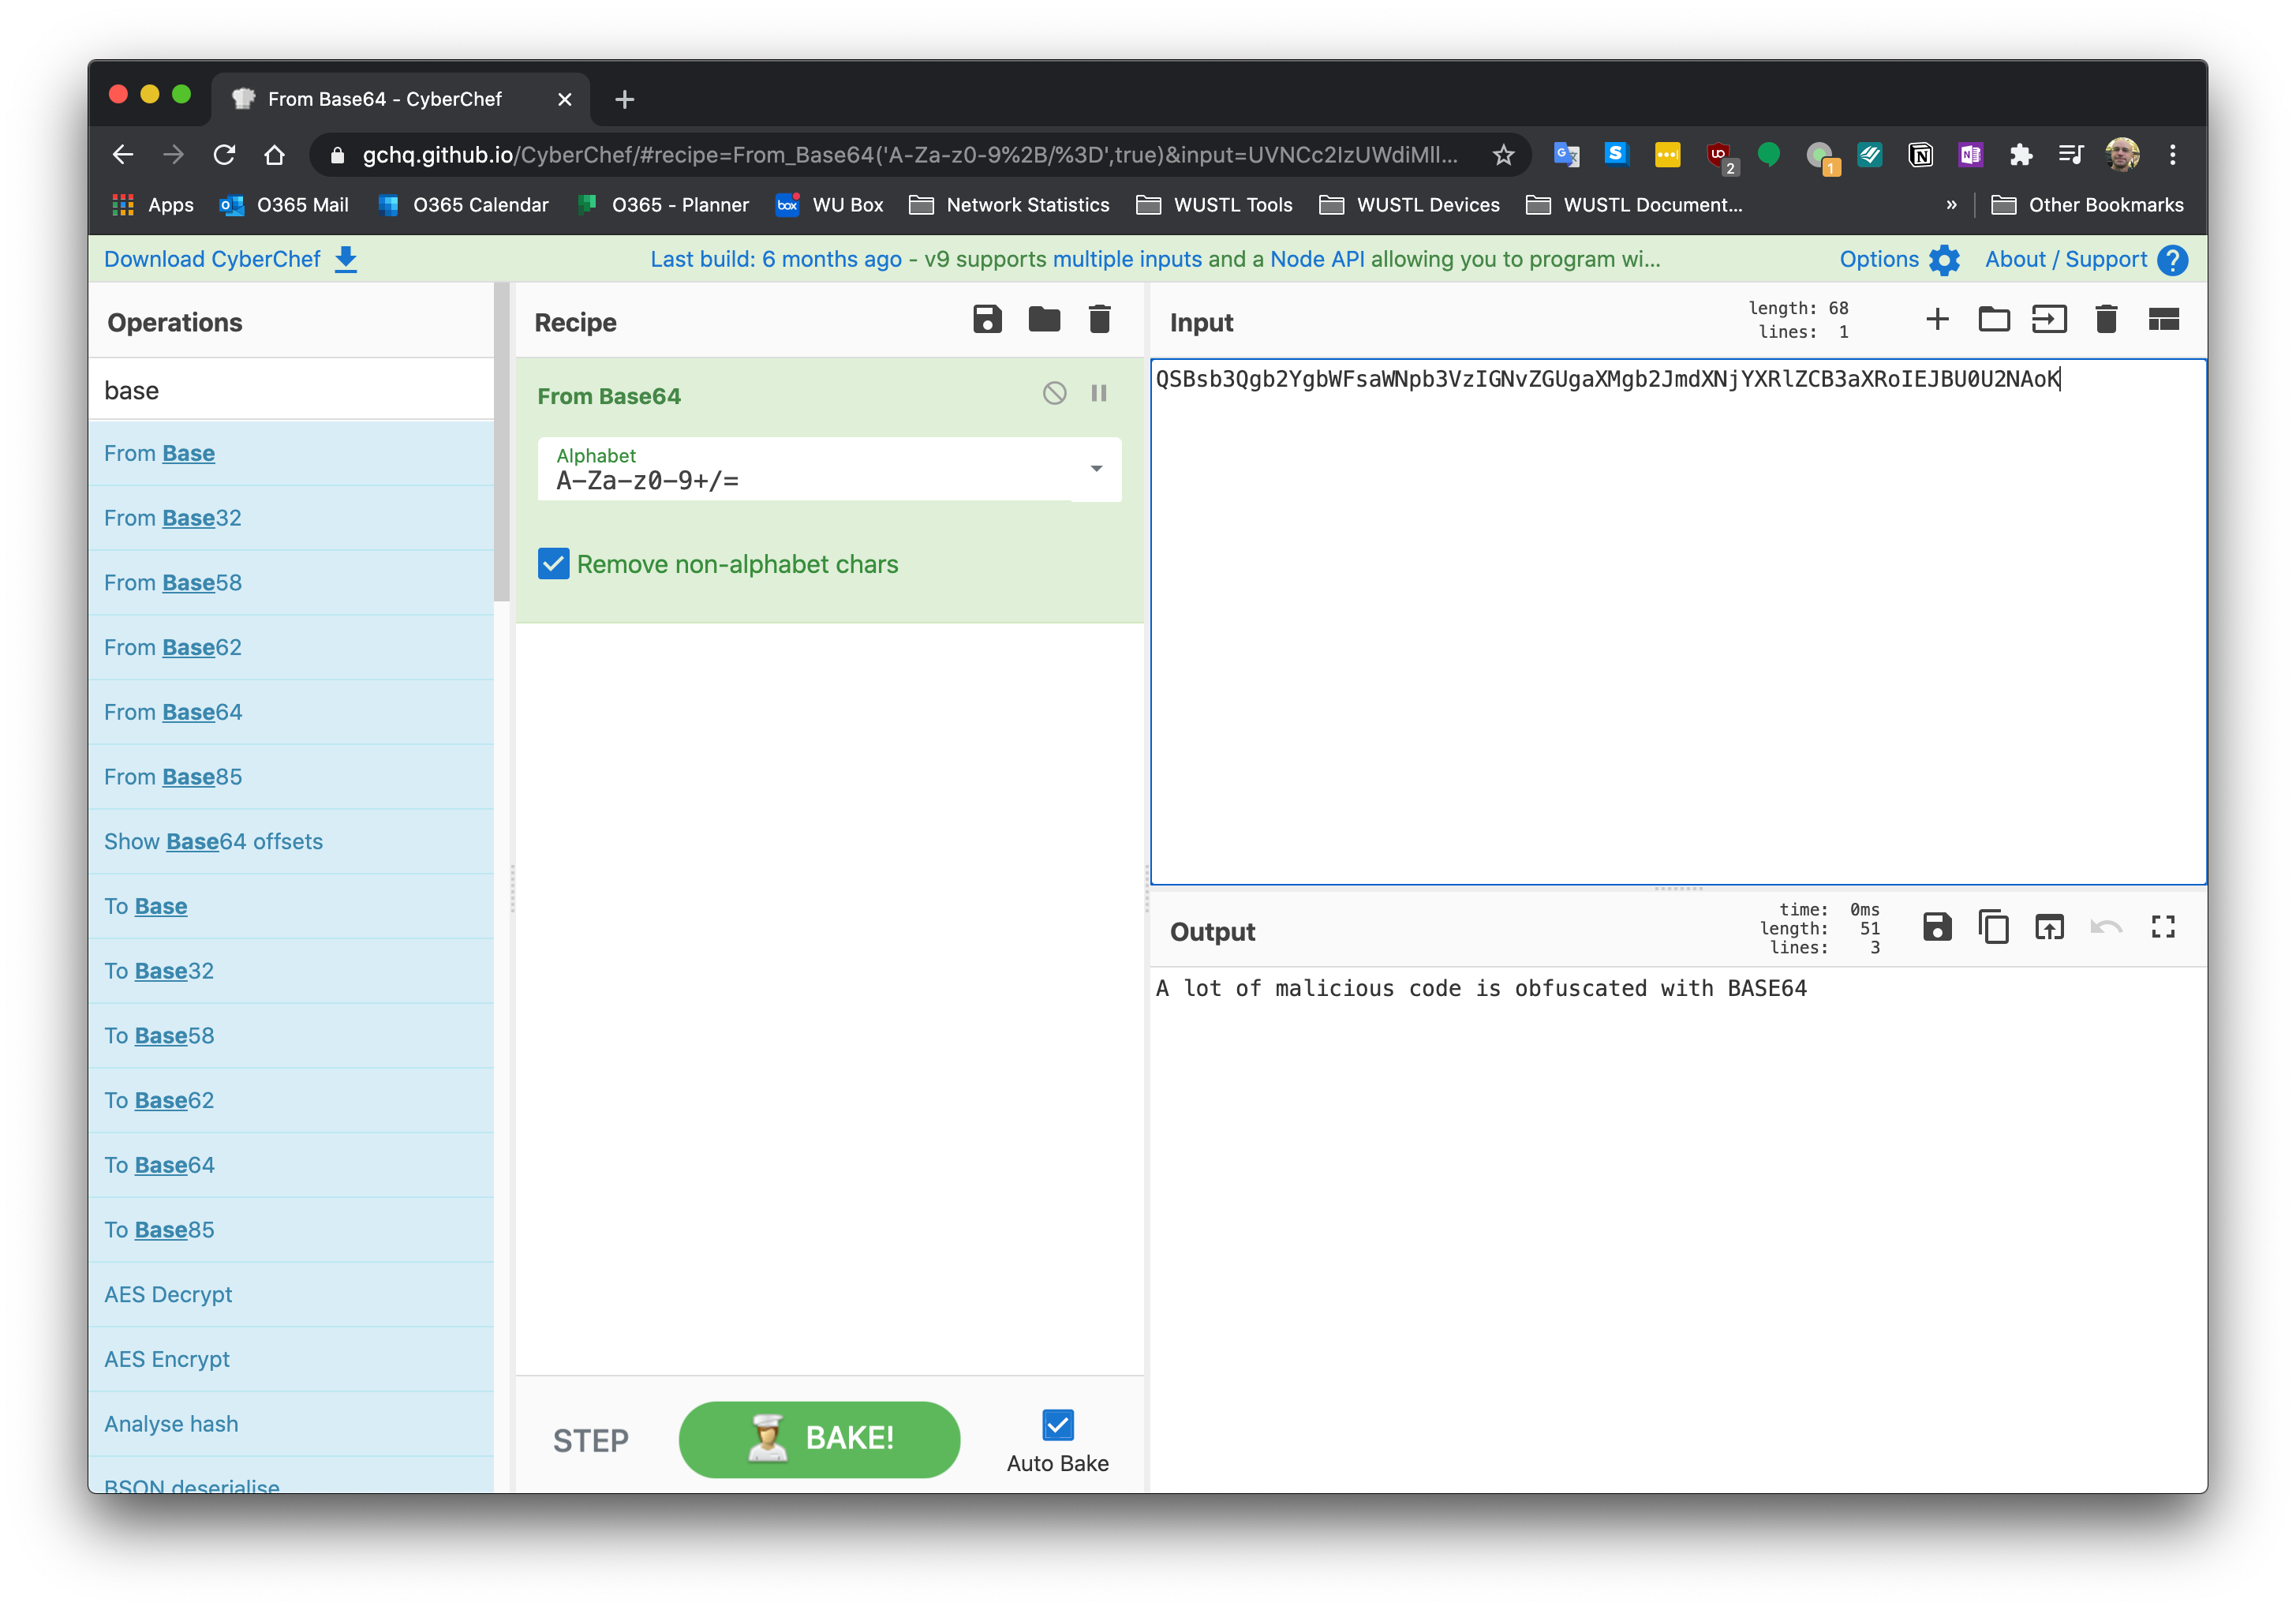Open the Notion extension icon

tap(1920, 155)
